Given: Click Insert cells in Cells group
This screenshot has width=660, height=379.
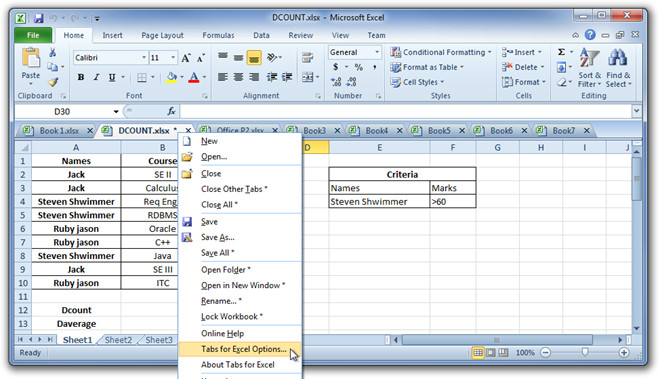Looking at the screenshot, I should (x=522, y=52).
